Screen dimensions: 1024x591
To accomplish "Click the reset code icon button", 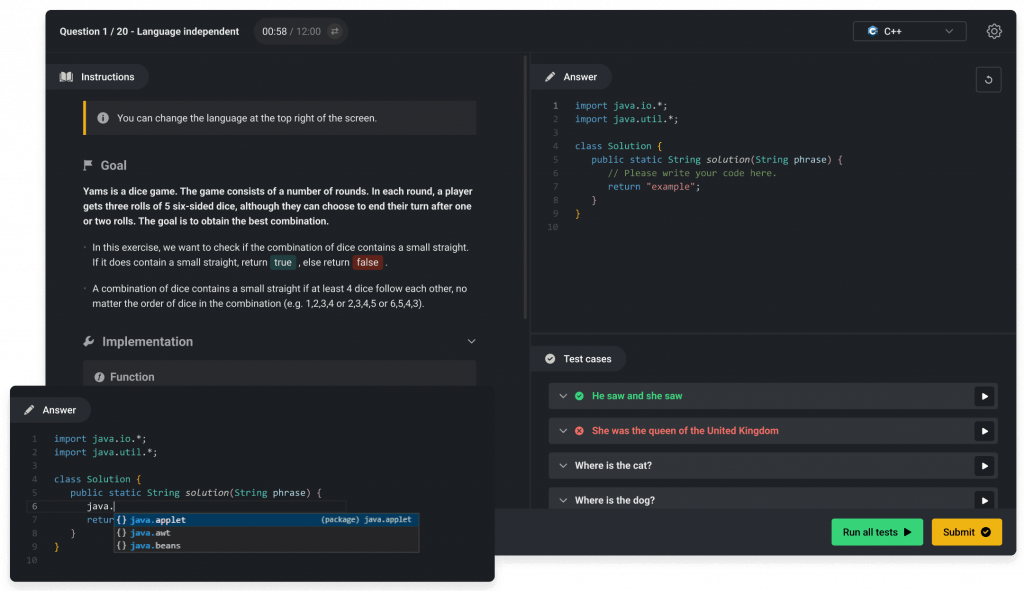I will click(x=987, y=80).
